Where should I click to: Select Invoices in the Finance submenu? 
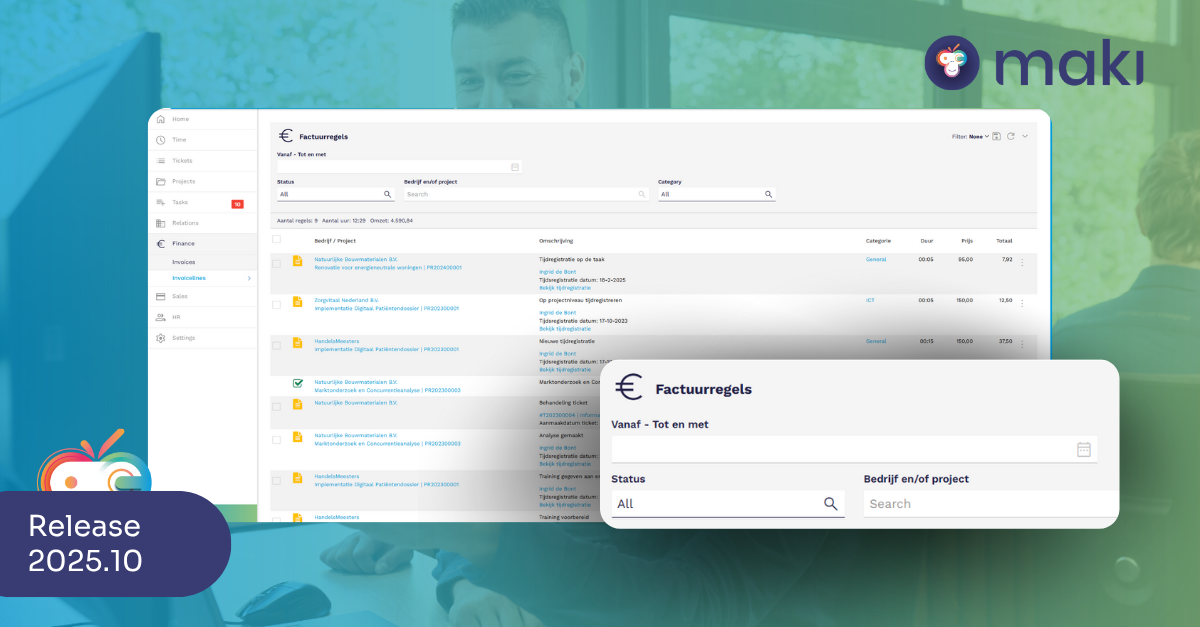(x=184, y=262)
